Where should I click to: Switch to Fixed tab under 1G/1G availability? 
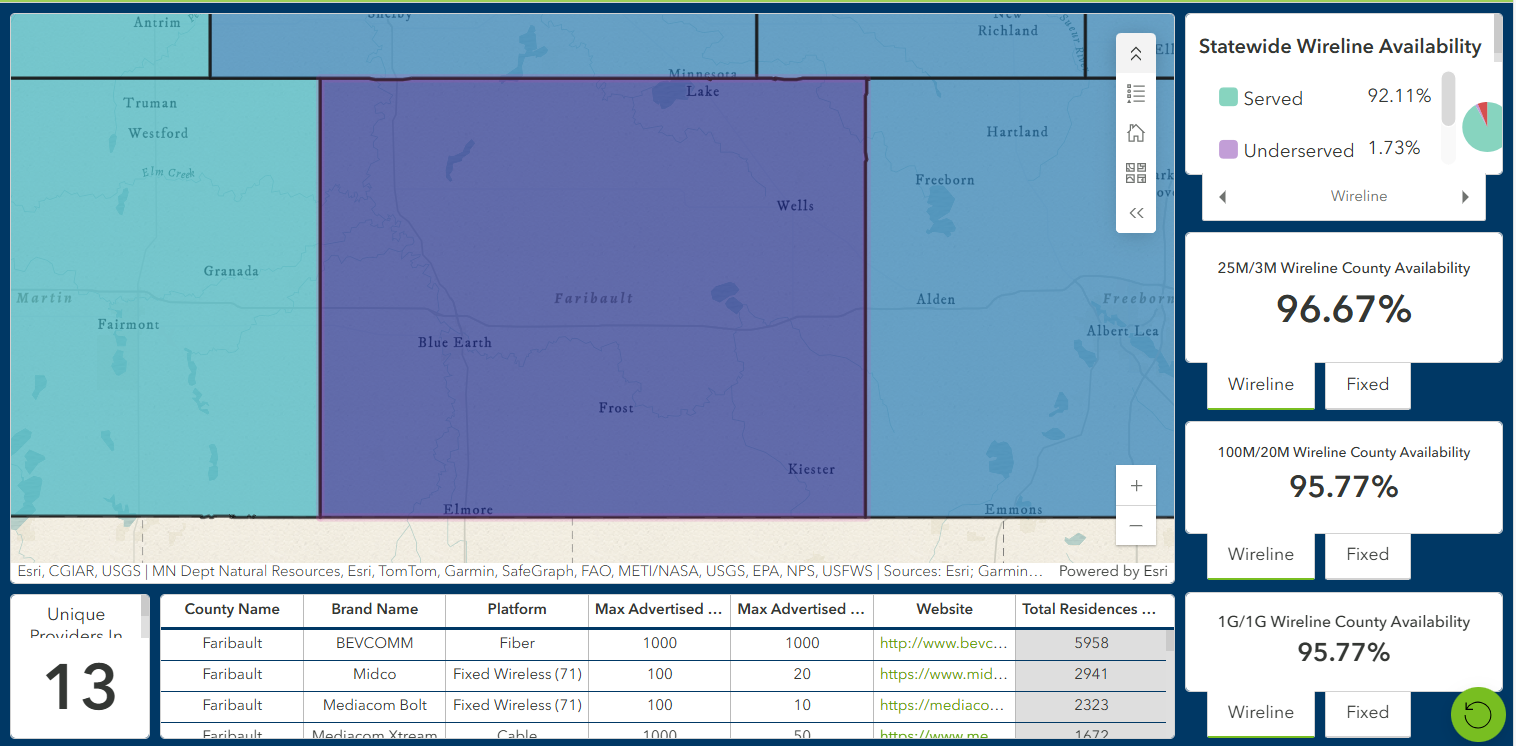click(1367, 712)
